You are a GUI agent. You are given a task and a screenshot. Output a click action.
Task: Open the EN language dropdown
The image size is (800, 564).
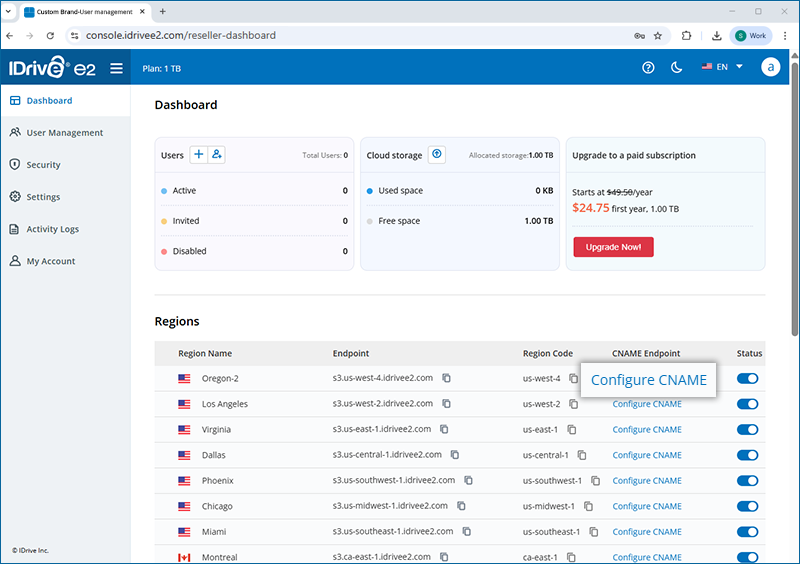pyautogui.click(x=722, y=67)
